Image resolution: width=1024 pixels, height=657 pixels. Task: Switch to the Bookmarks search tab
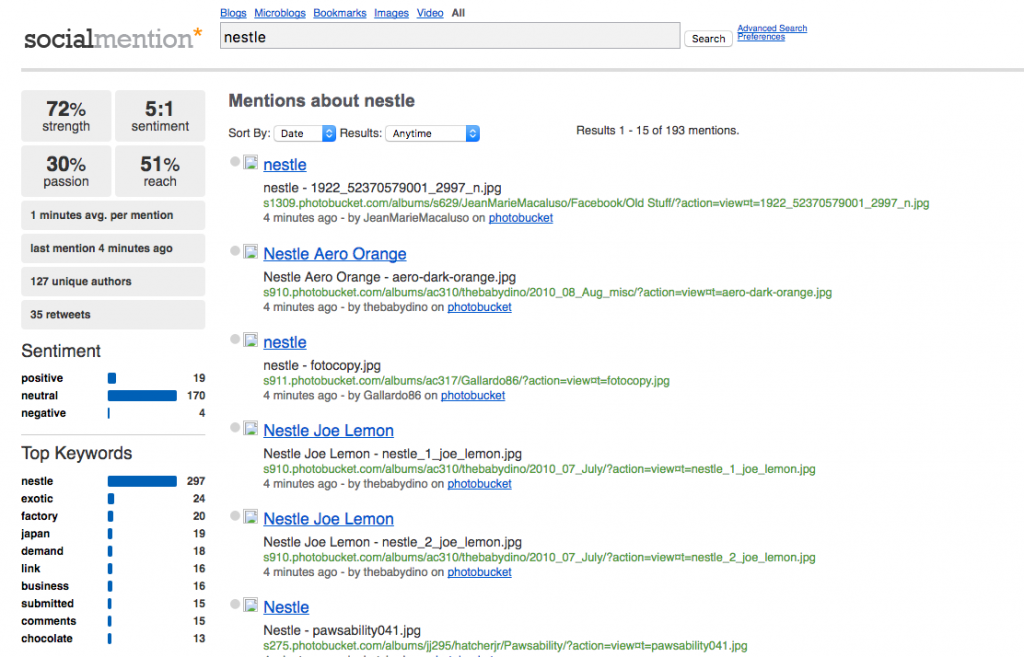point(340,13)
